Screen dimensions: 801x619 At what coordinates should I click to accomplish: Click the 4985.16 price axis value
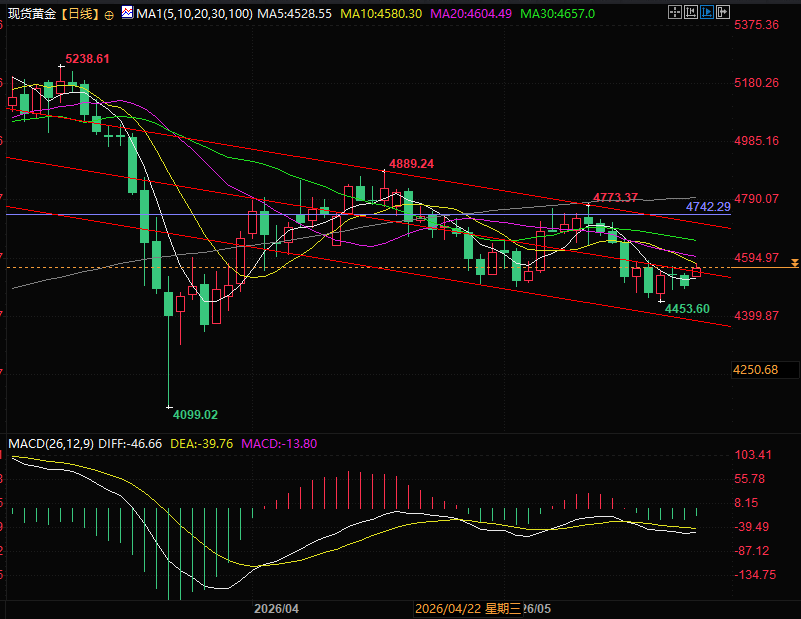[x=757, y=141]
